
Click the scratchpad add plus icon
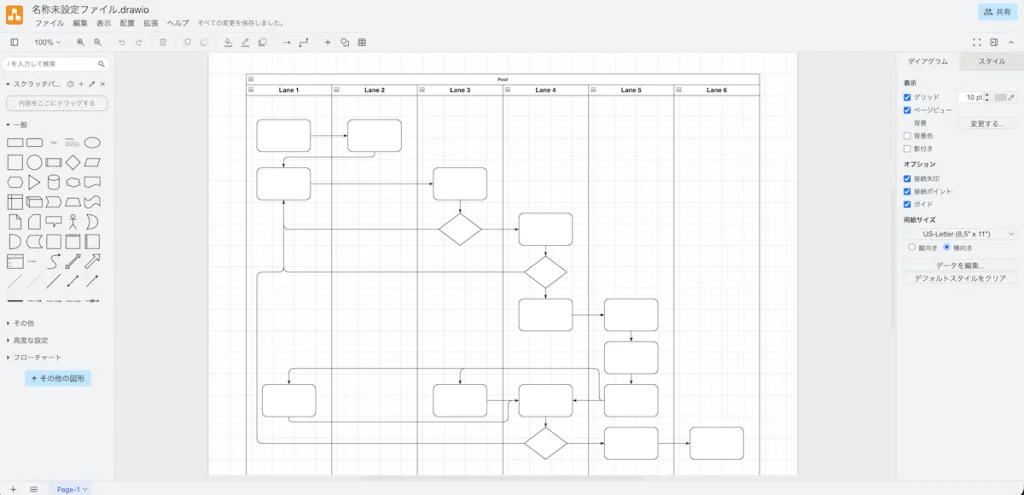pos(81,84)
